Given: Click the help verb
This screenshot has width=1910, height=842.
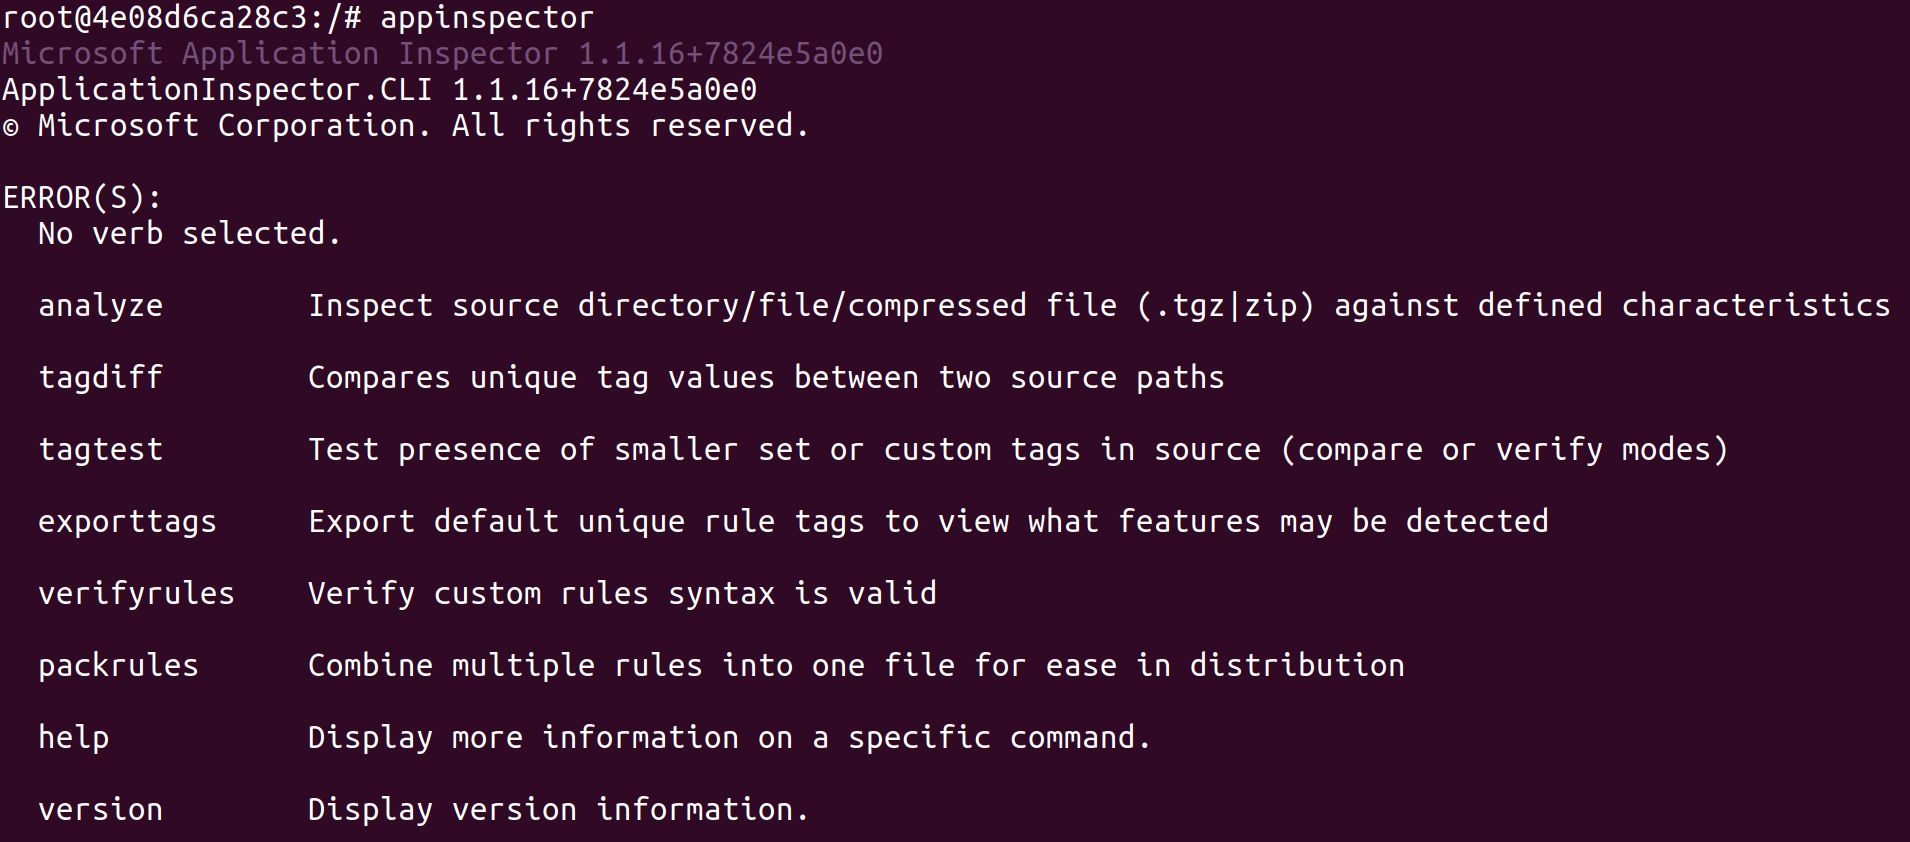Looking at the screenshot, I should (x=73, y=738).
